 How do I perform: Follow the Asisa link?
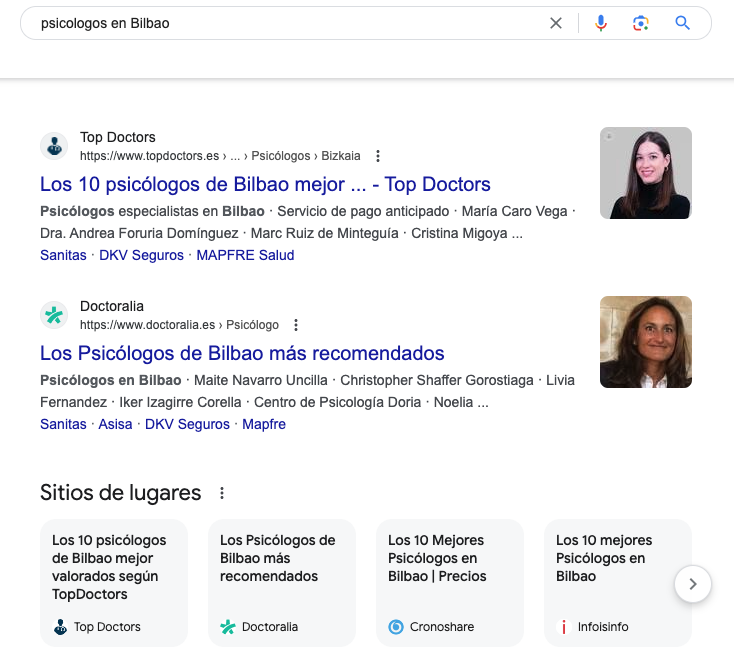point(115,424)
